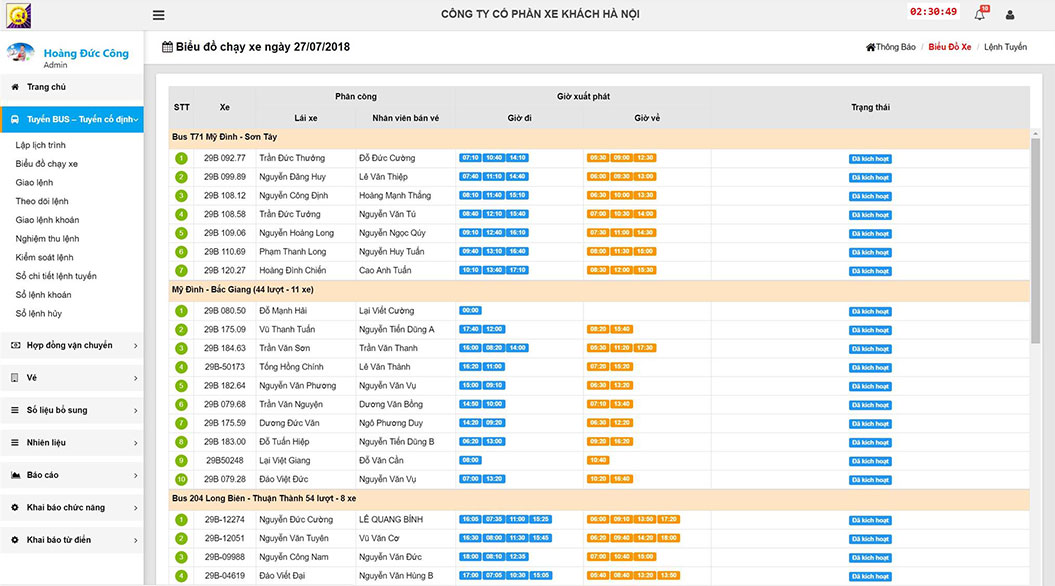Image resolution: width=1055 pixels, height=586 pixels.
Task: Collapse the Tuyến BUS – Tuyến cố định section
Action: coord(136,120)
